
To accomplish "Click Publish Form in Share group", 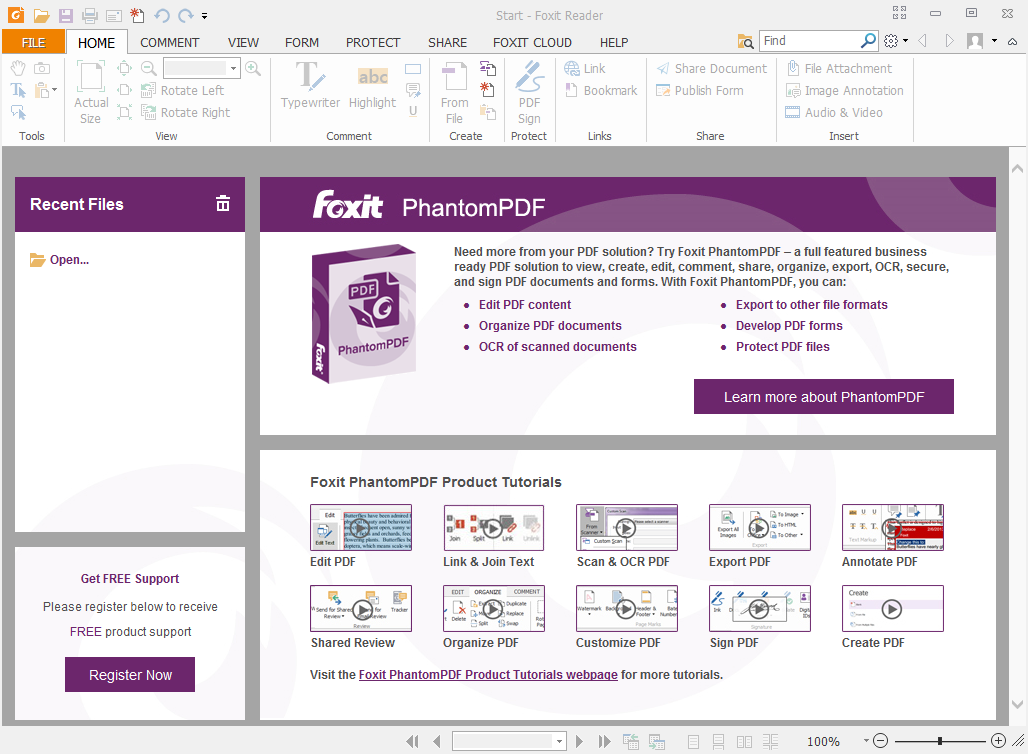I will coord(700,90).
